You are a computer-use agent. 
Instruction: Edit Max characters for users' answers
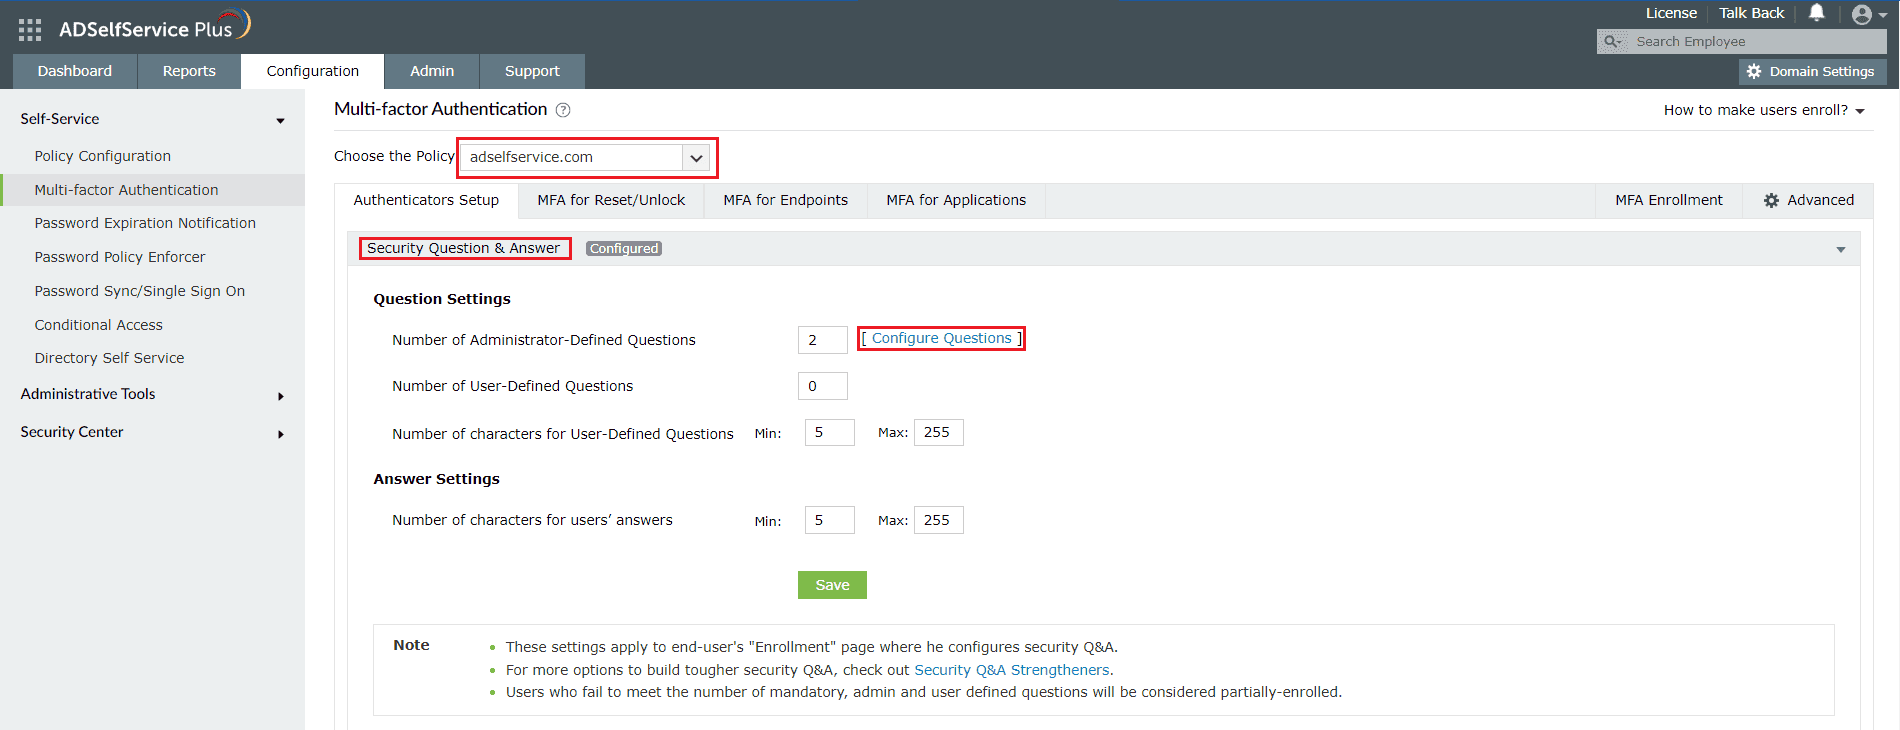(939, 520)
